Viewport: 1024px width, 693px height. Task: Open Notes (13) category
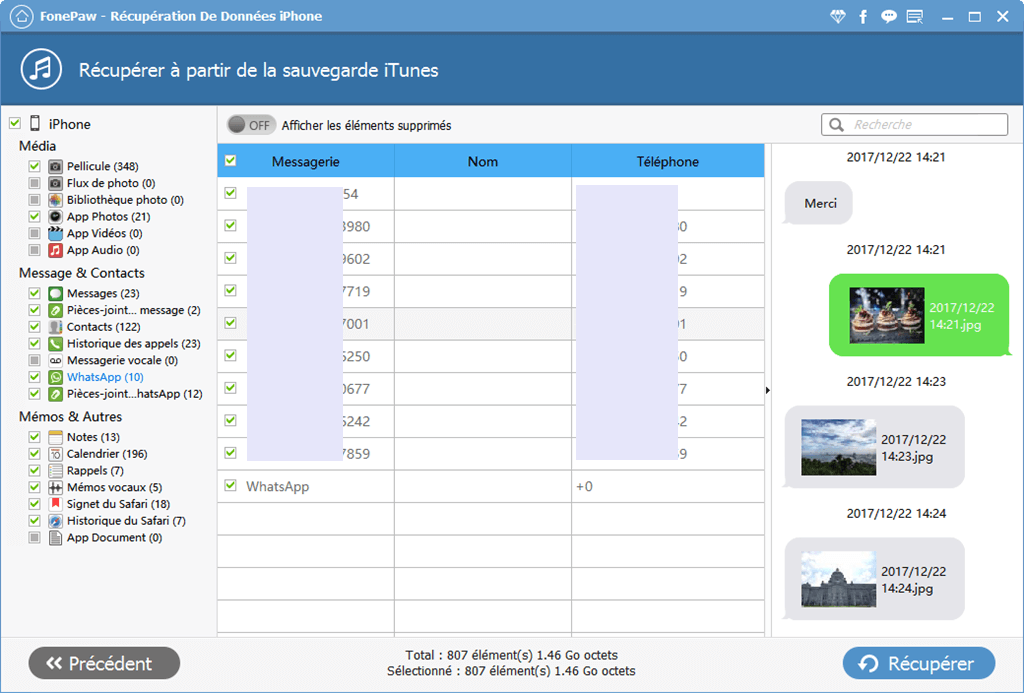(93, 437)
